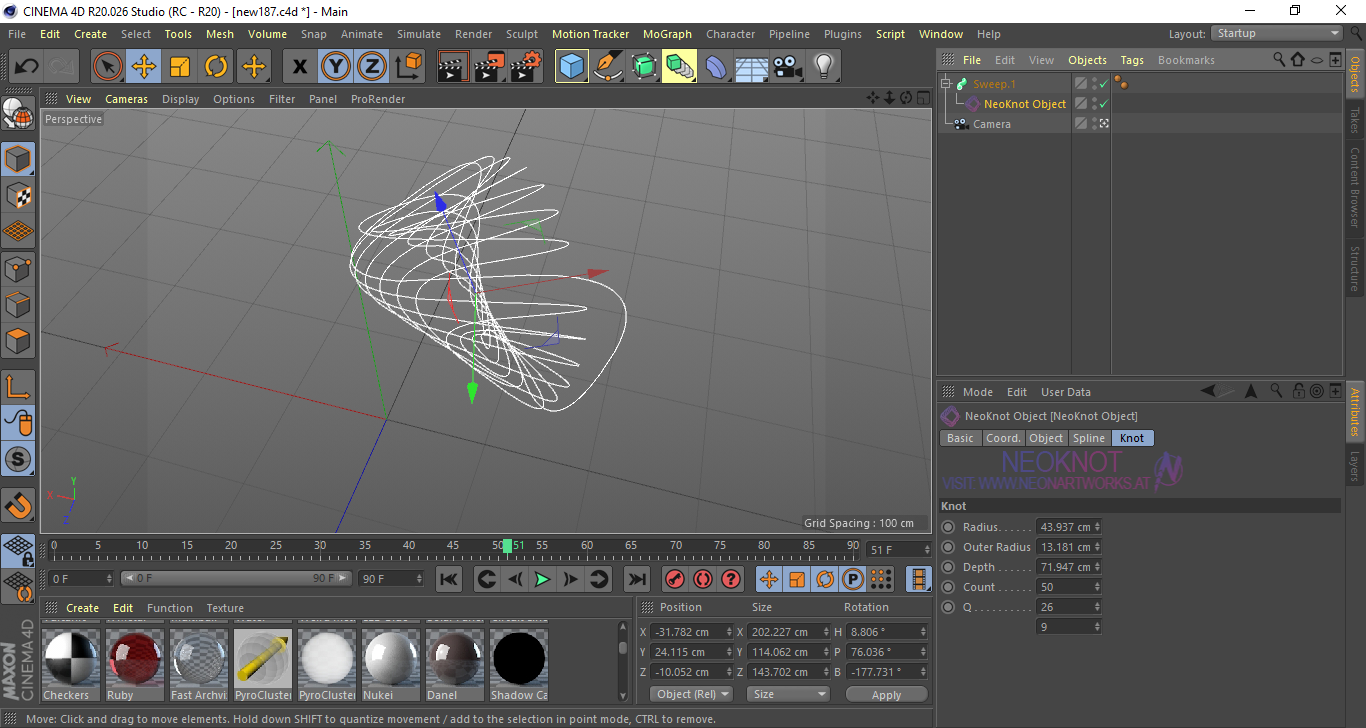Switch to the Spline tab

1089,438
